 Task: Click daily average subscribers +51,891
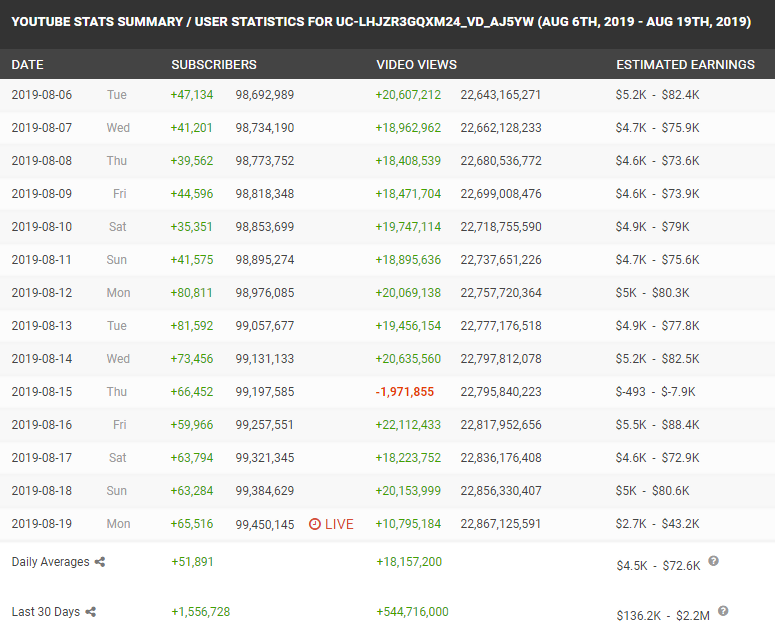point(192,562)
